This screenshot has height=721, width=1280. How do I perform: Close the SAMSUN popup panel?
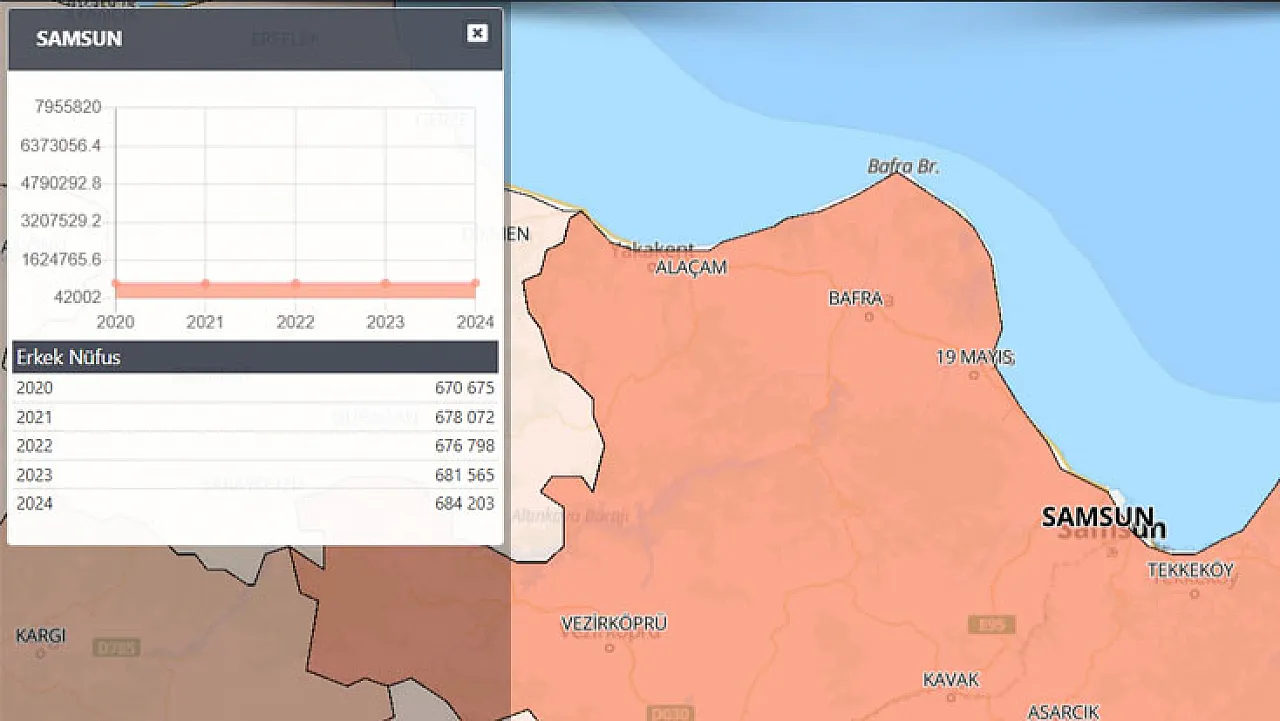click(x=478, y=33)
